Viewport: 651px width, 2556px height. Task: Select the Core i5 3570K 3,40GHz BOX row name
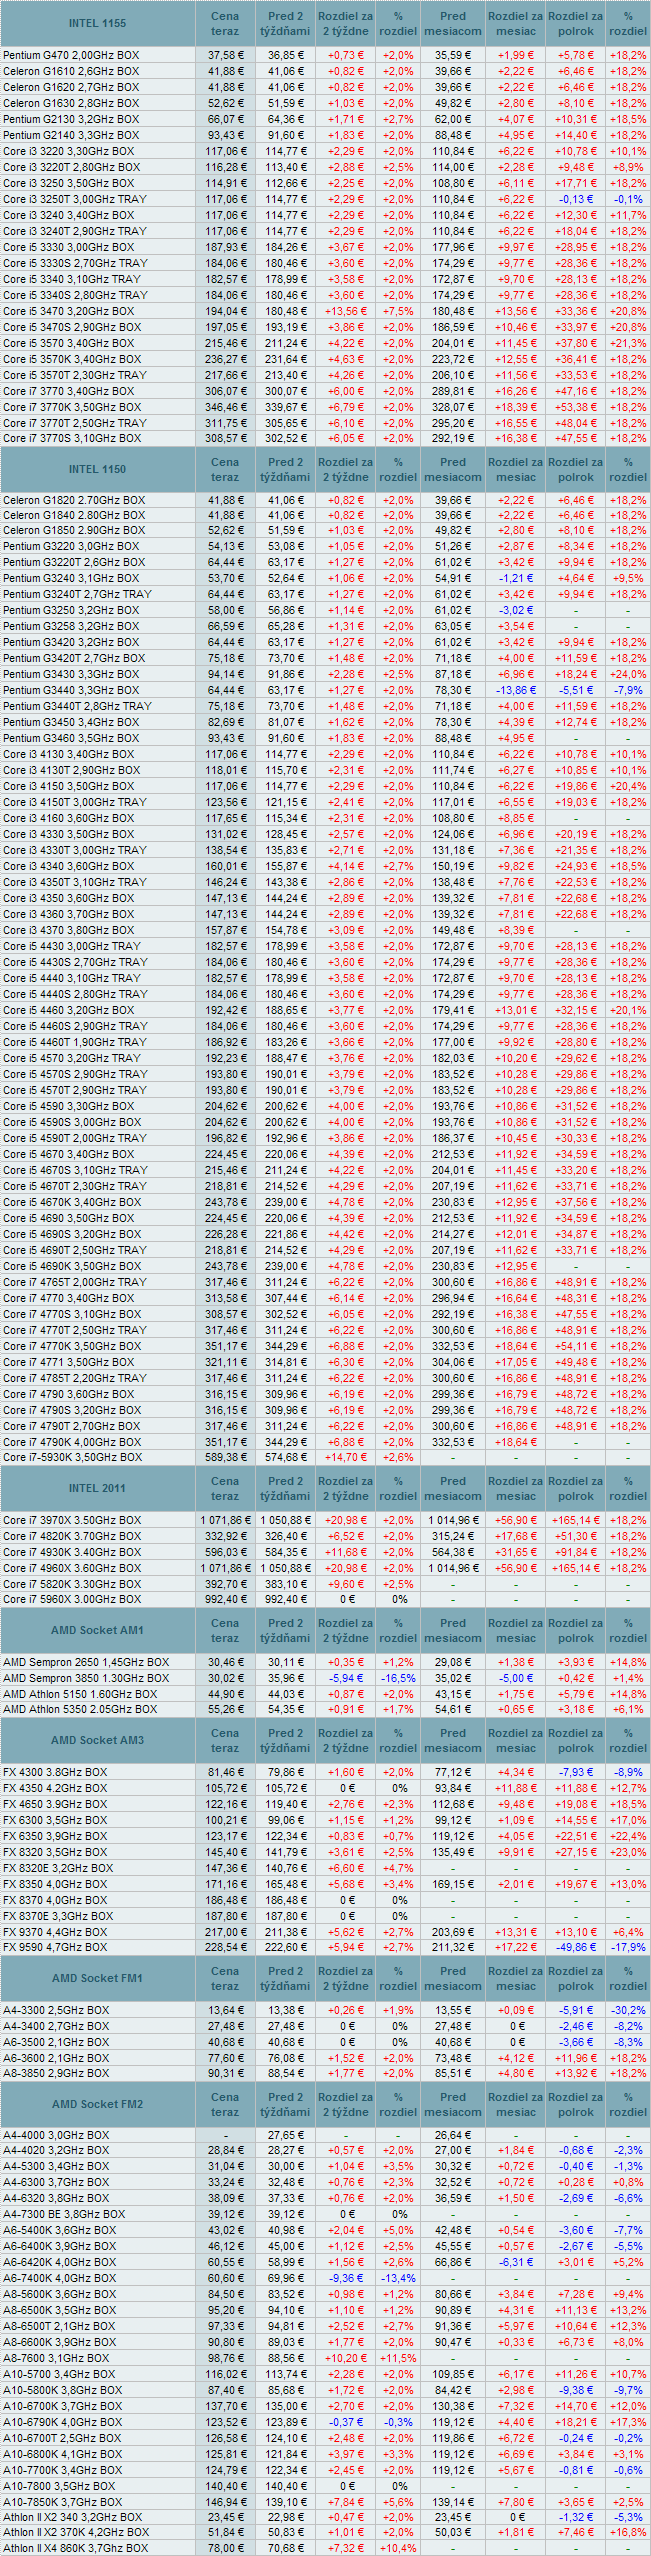[x=72, y=359]
